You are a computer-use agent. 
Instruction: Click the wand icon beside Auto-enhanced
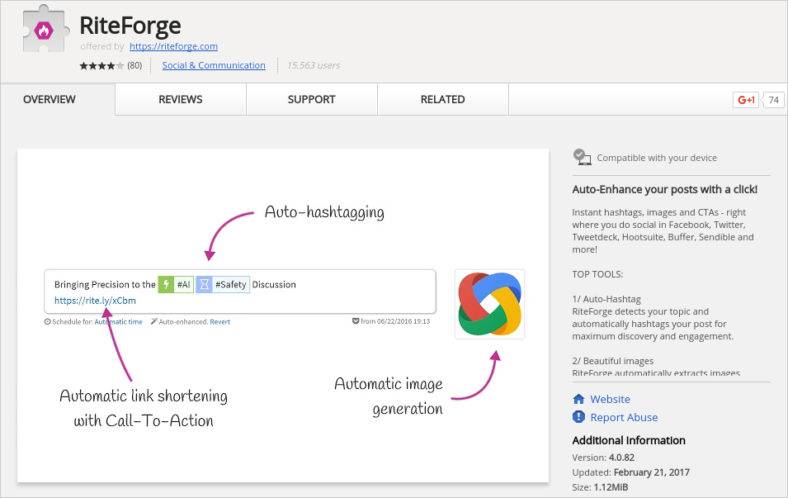154,321
